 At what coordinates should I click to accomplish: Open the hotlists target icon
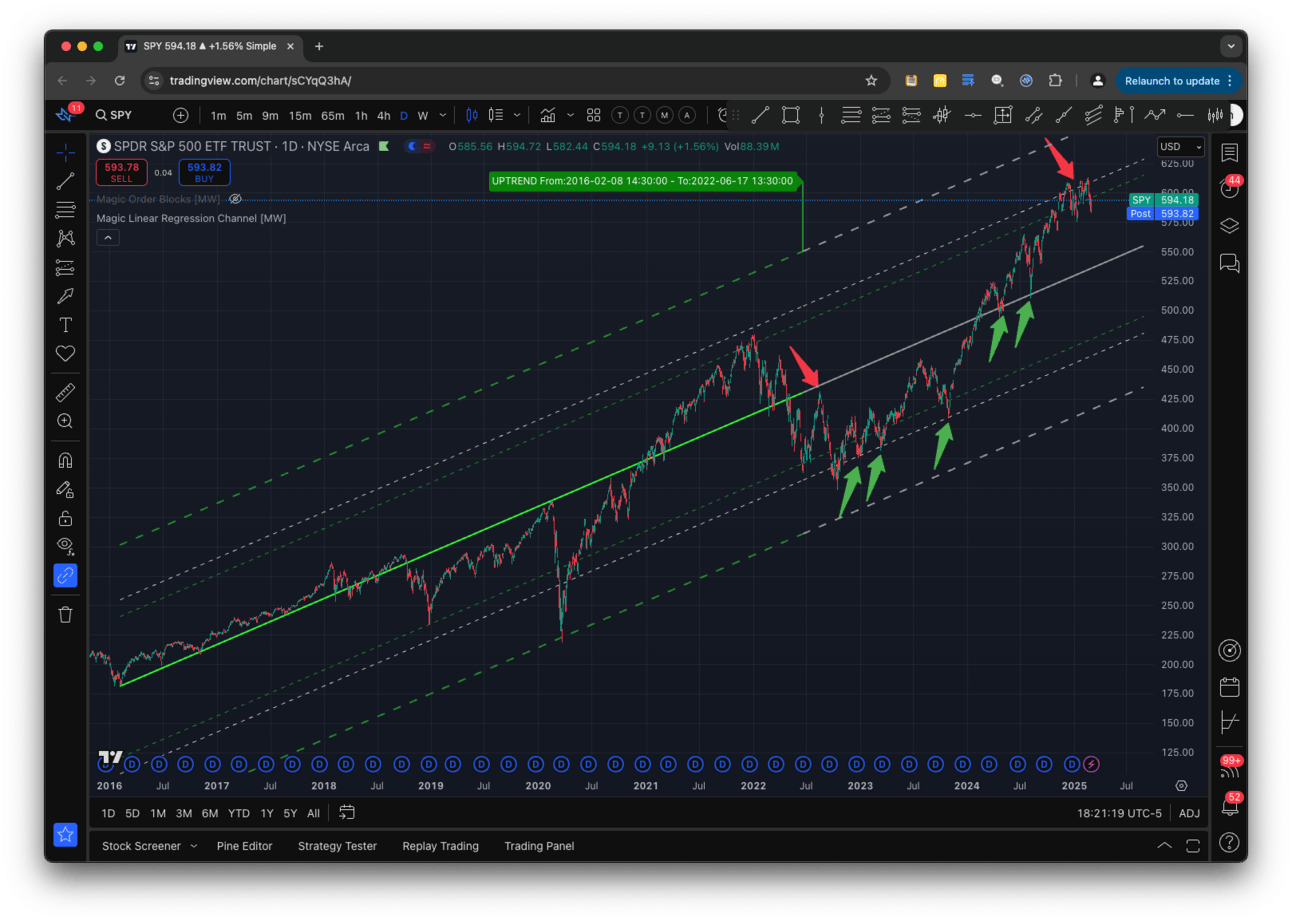coord(1230,651)
